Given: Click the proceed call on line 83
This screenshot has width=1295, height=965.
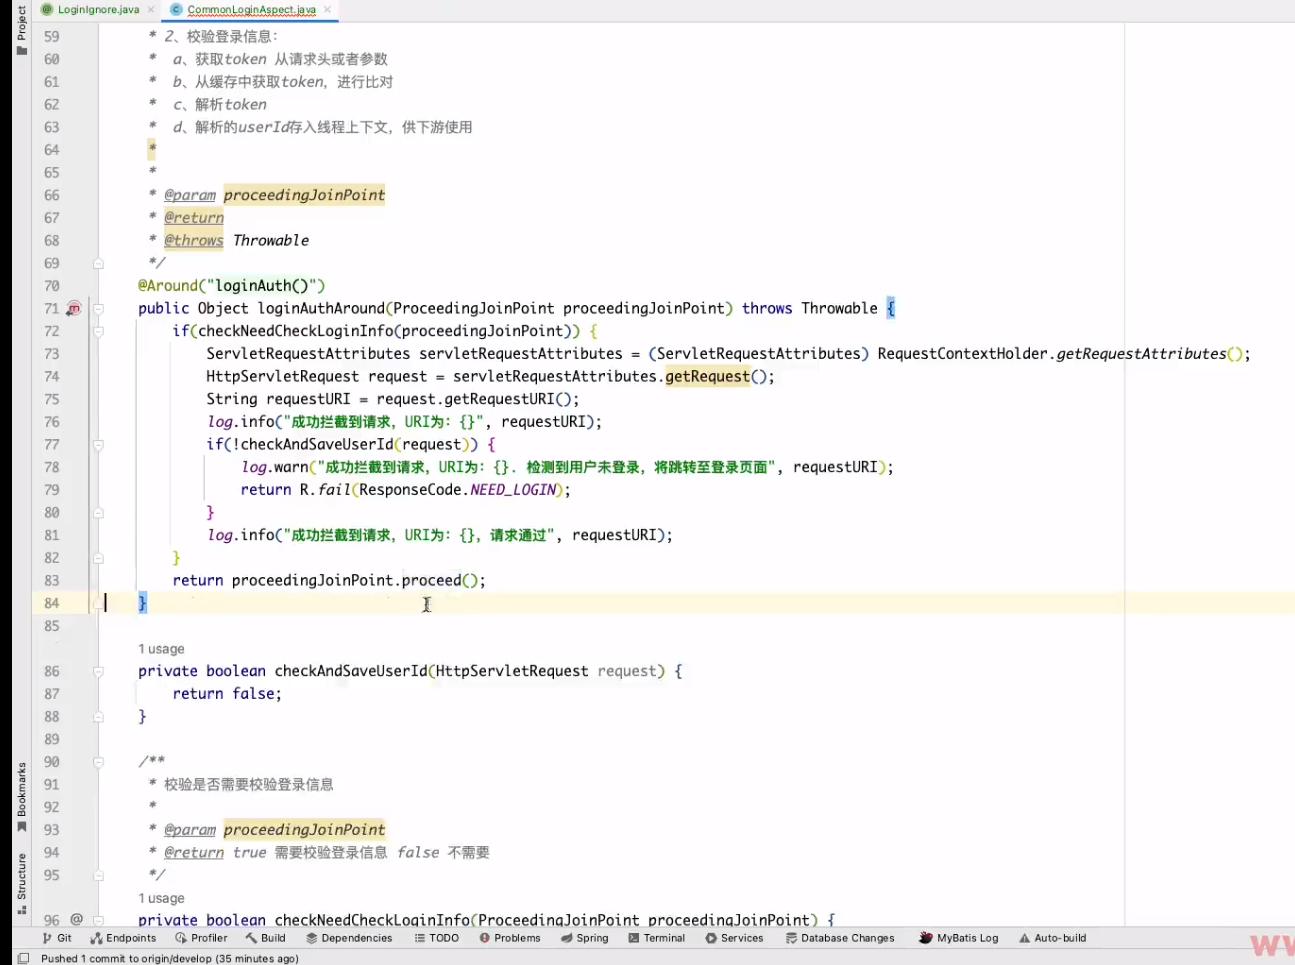Looking at the screenshot, I should coord(432,581).
